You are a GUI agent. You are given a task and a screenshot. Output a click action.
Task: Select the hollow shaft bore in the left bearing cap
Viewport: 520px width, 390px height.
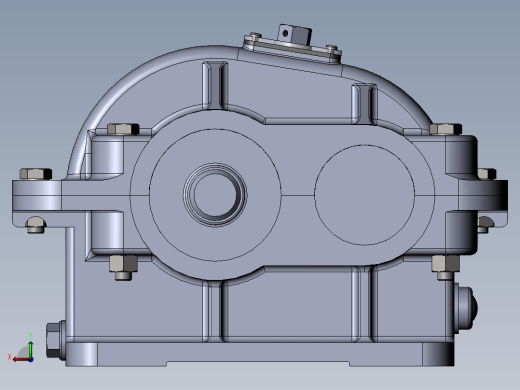click(x=215, y=195)
